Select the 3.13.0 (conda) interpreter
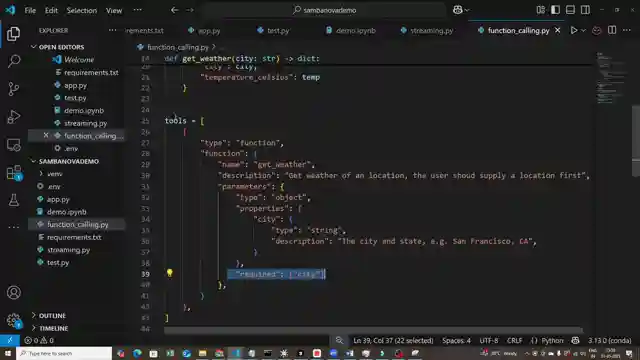Viewport: 640px width, 360px height. click(609, 340)
